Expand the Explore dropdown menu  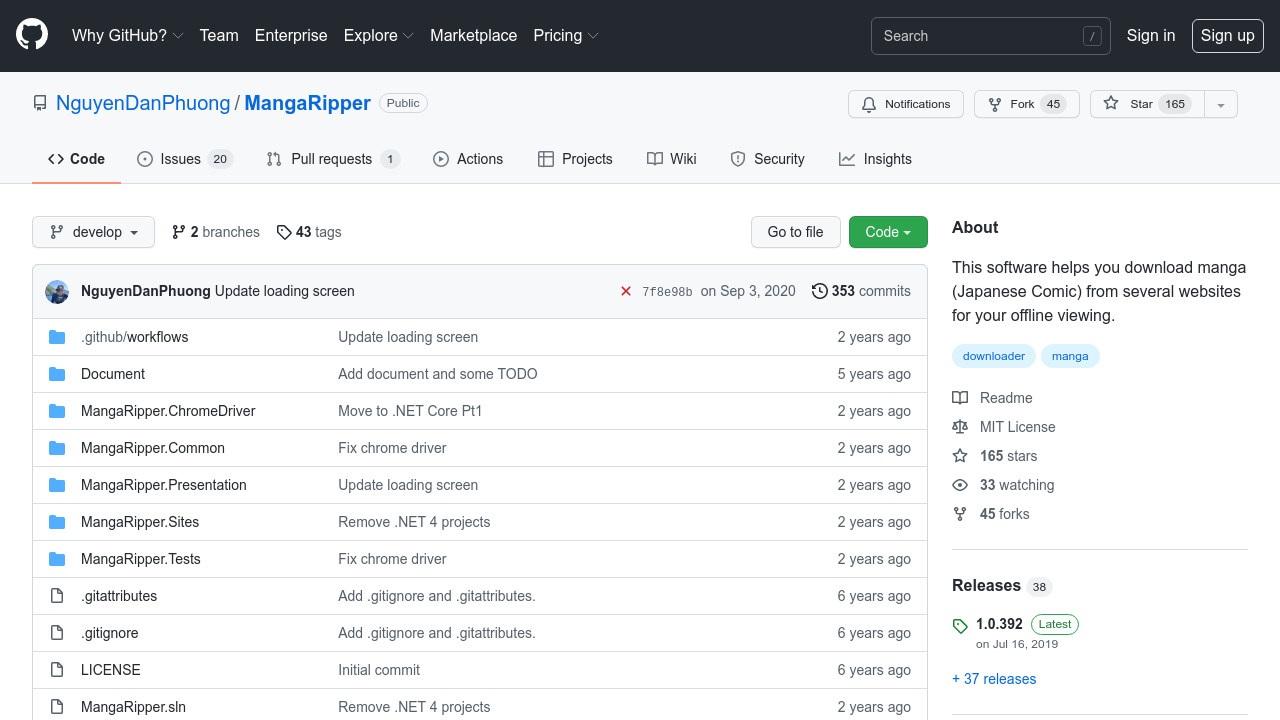coord(378,35)
